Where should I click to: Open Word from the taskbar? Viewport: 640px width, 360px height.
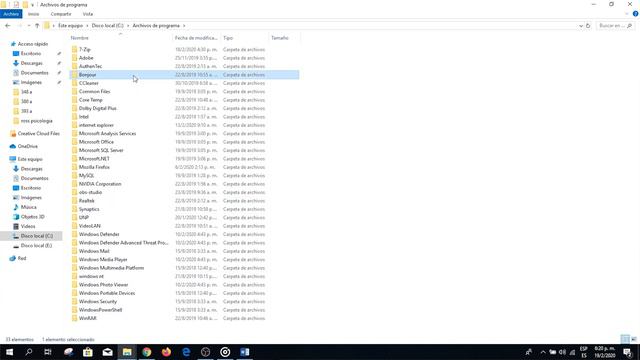[244, 352]
